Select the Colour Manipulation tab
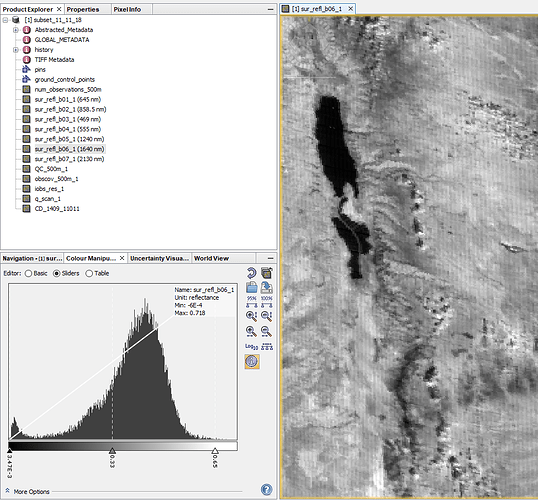 tap(91, 258)
